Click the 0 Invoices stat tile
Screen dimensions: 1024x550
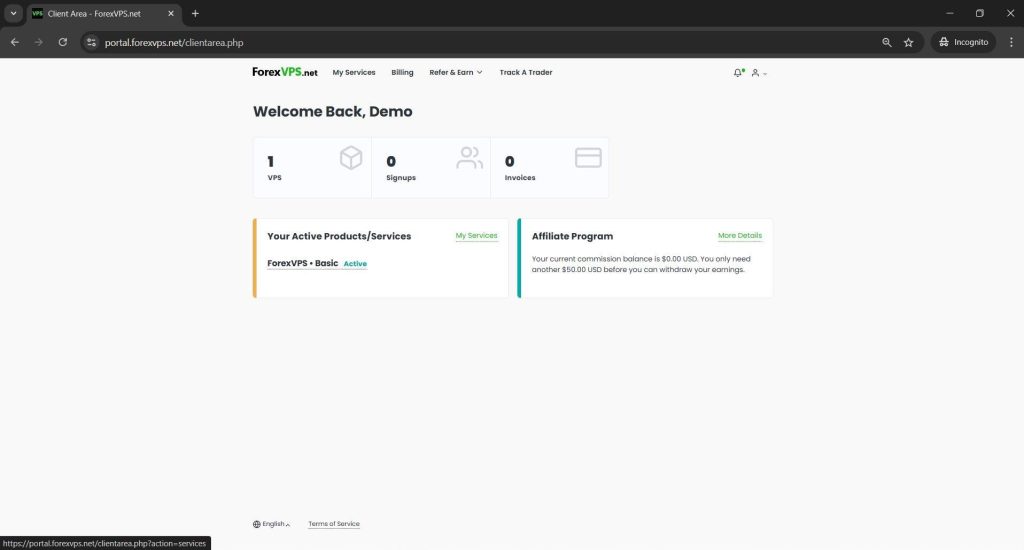[549, 167]
